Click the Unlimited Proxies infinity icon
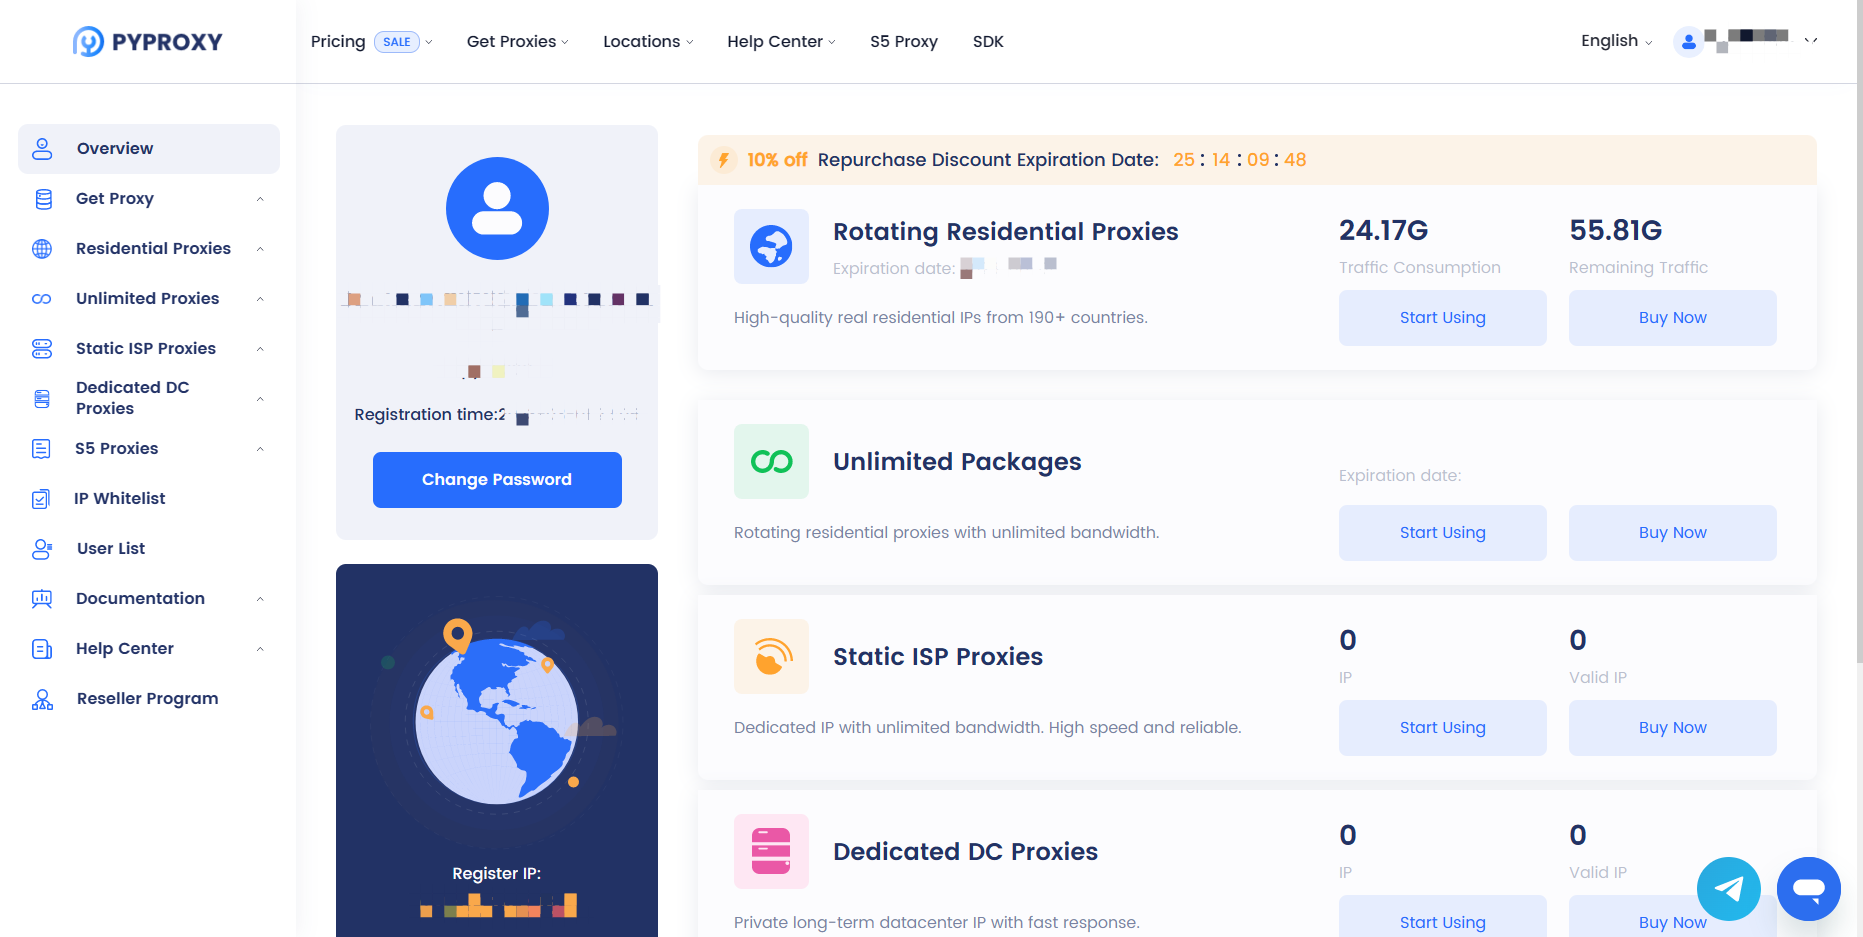The height and width of the screenshot is (937, 1863). pos(42,299)
